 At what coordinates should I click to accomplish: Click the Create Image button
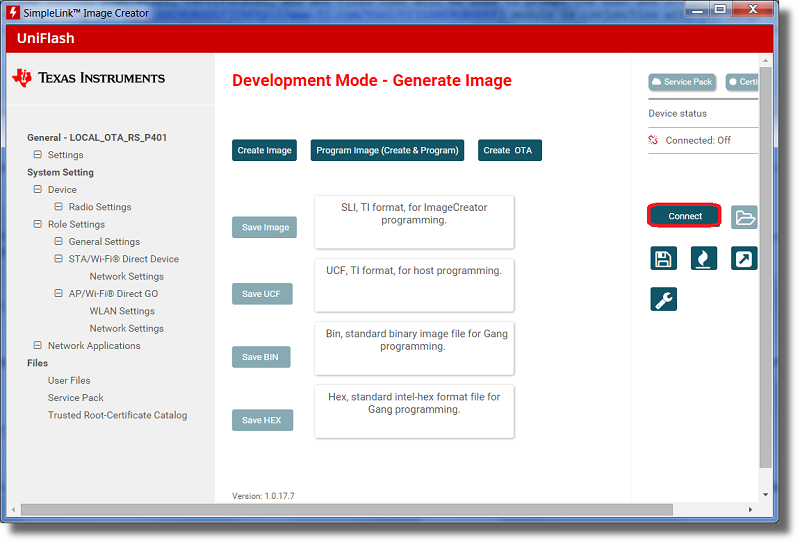[264, 150]
